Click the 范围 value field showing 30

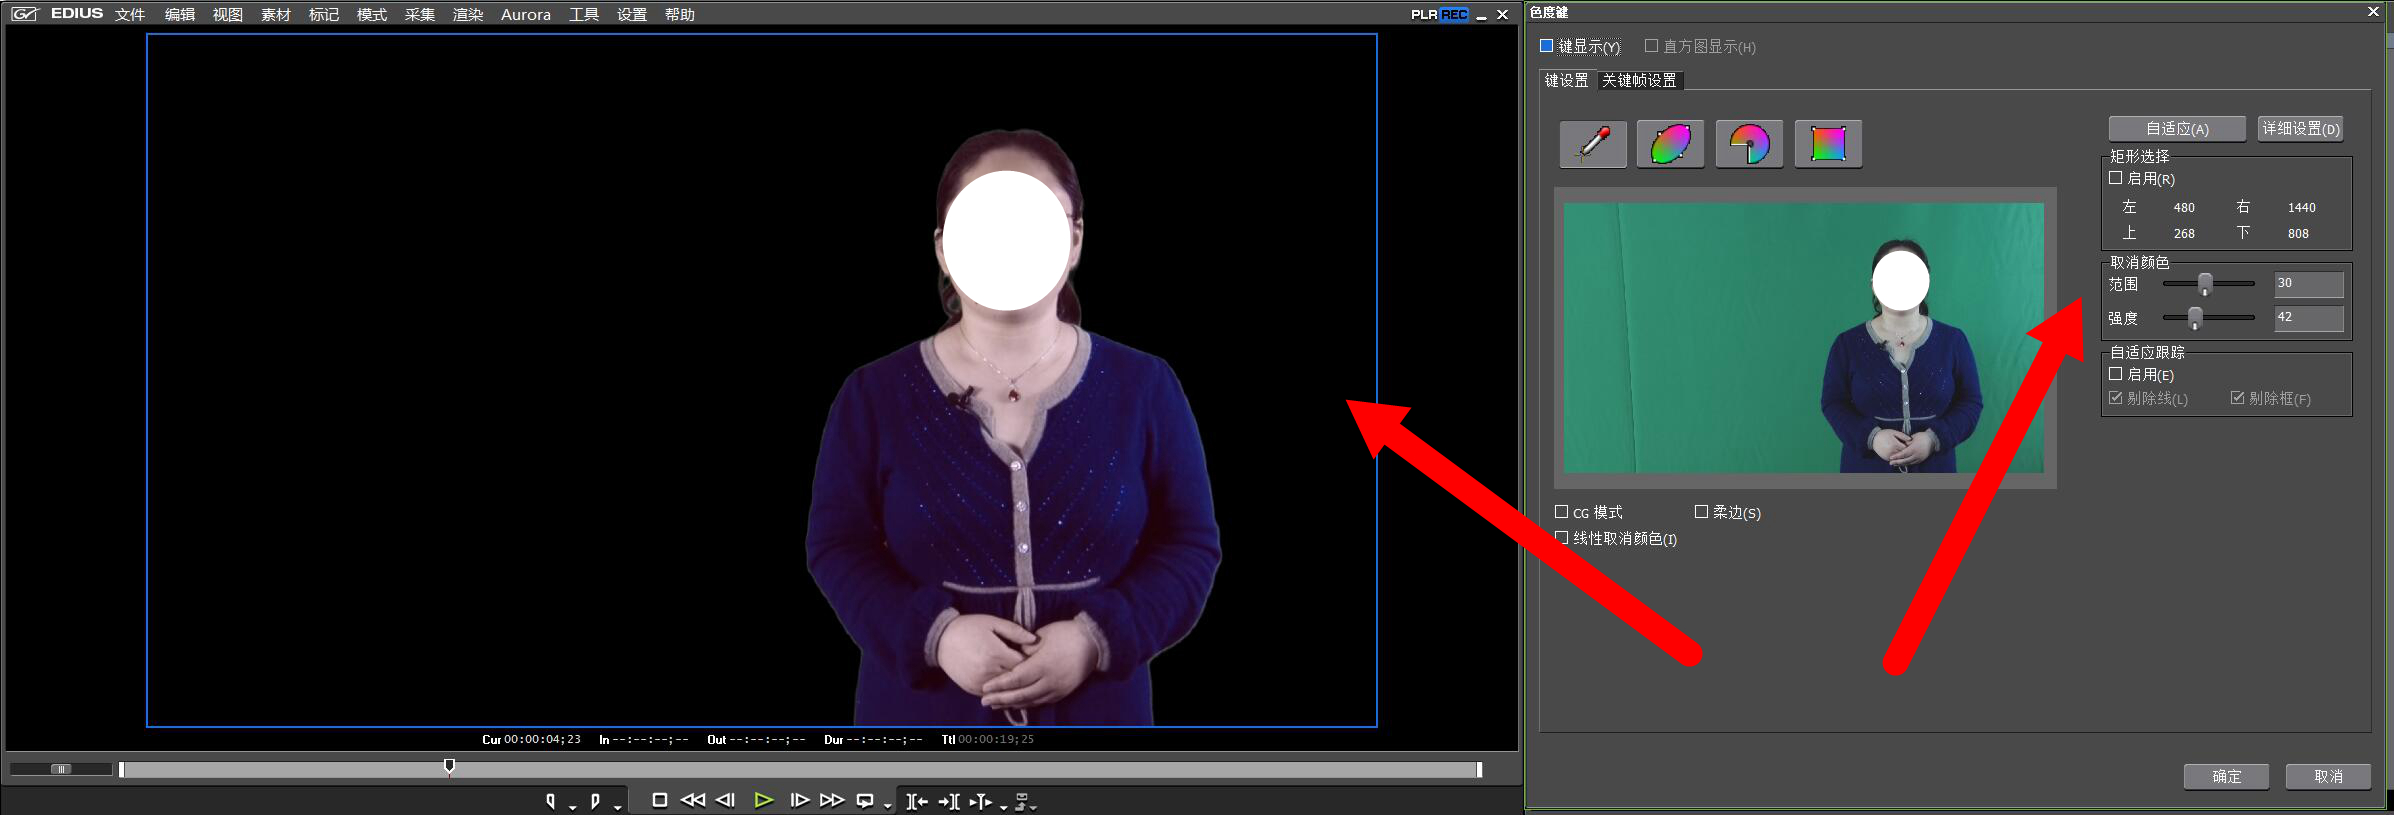[x=2308, y=283]
